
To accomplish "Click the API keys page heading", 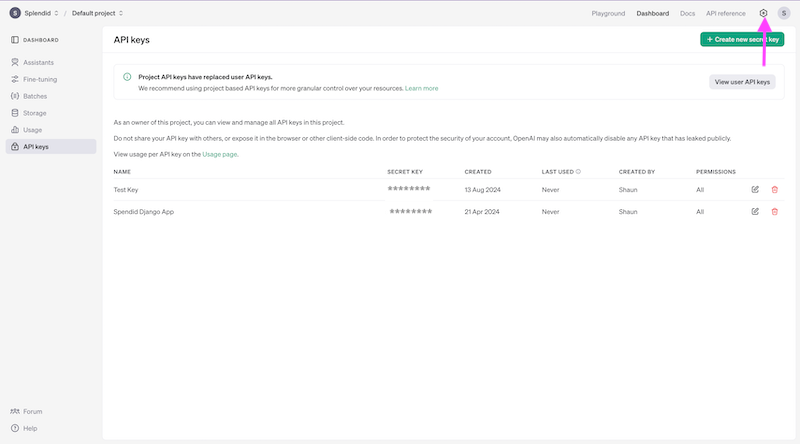I will pos(131,40).
